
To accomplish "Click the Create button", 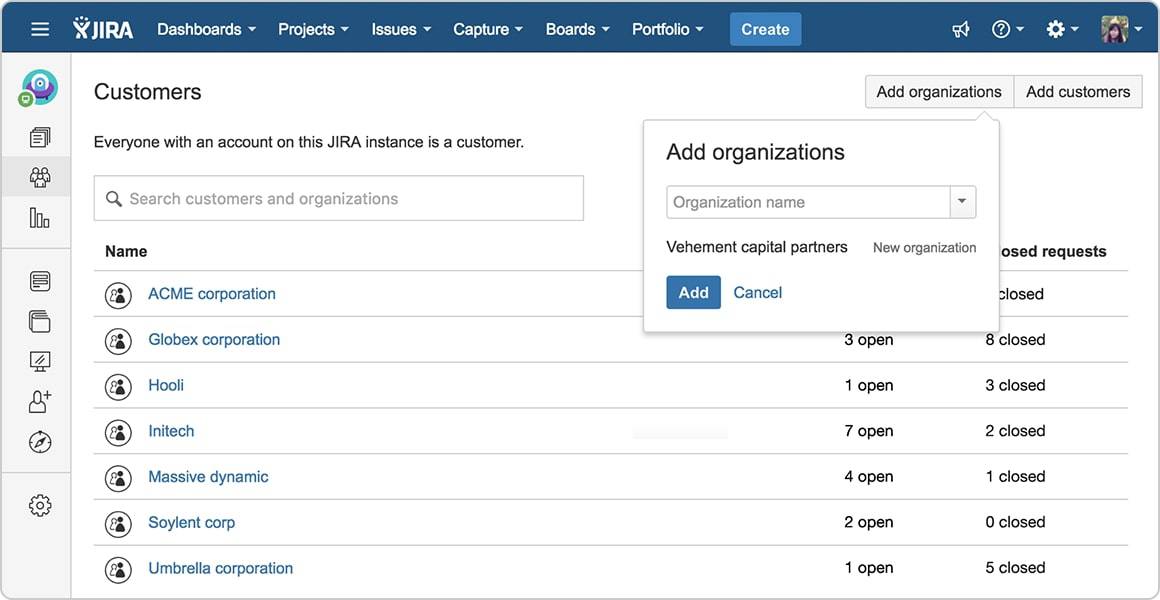I will point(765,30).
